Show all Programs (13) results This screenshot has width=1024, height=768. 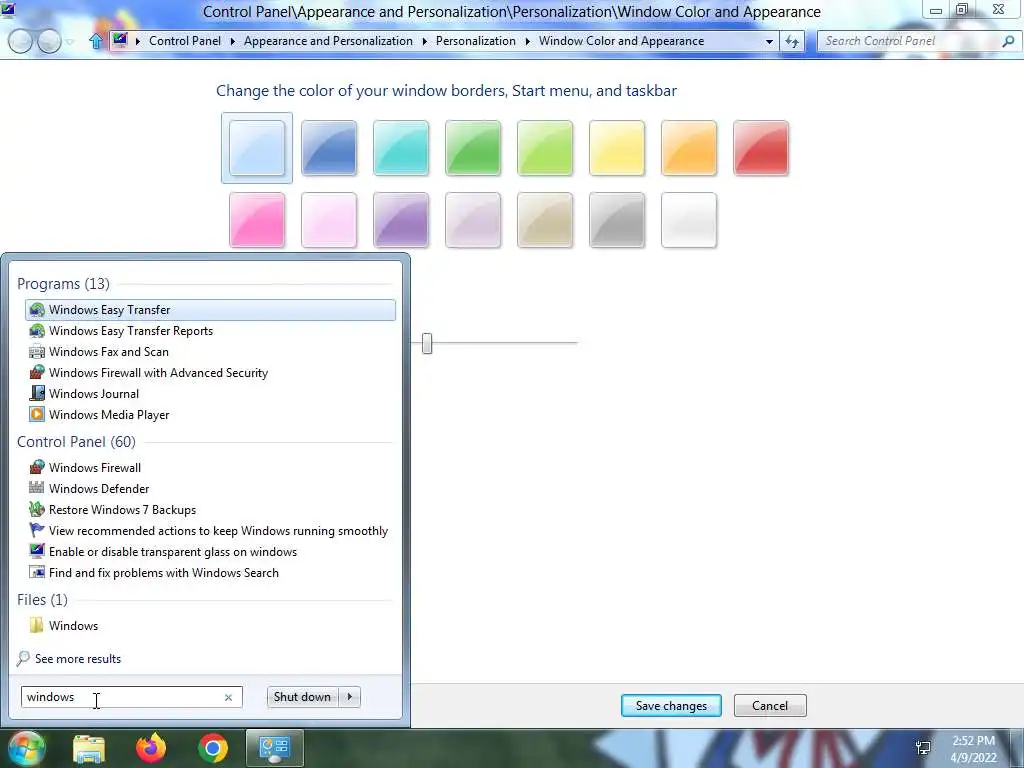click(63, 283)
